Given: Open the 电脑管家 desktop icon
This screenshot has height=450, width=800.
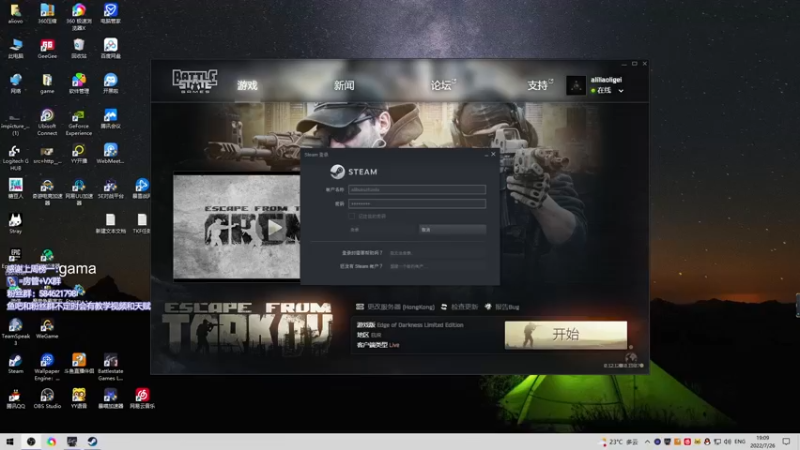Looking at the screenshot, I should pos(110,14).
